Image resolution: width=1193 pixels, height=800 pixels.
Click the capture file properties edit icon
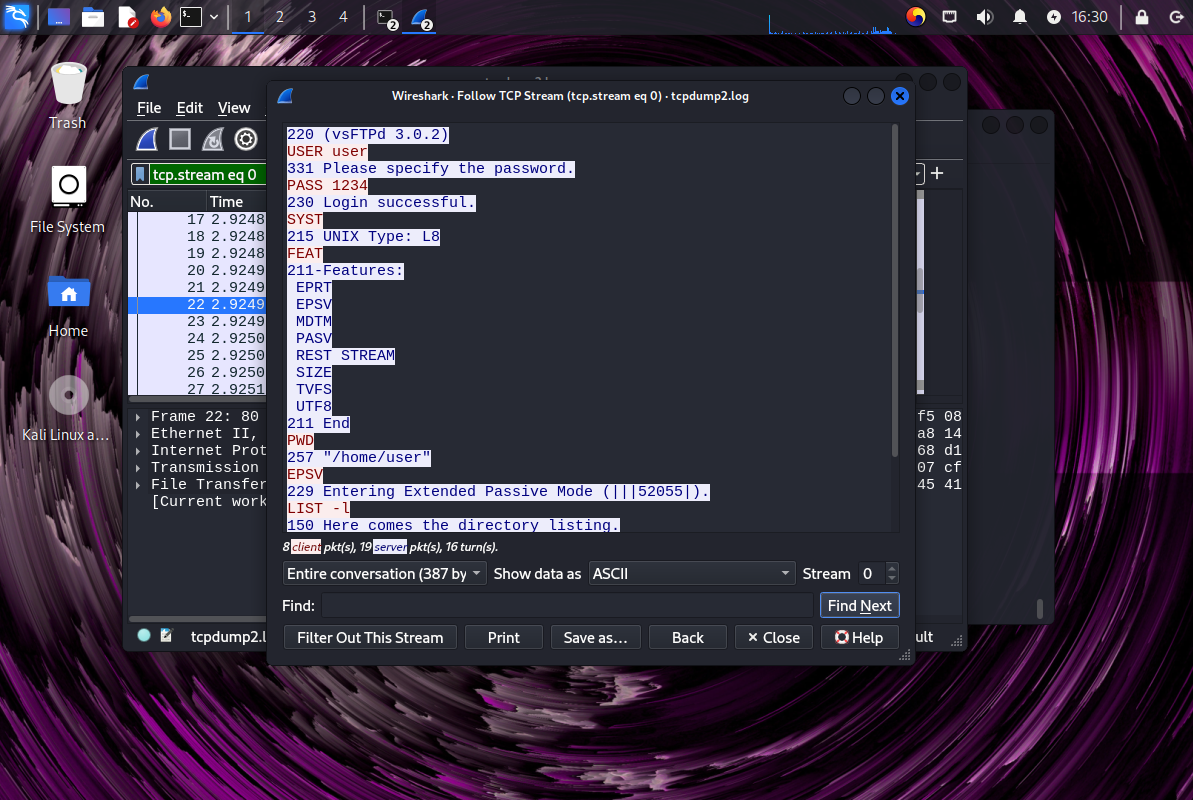[x=166, y=636]
